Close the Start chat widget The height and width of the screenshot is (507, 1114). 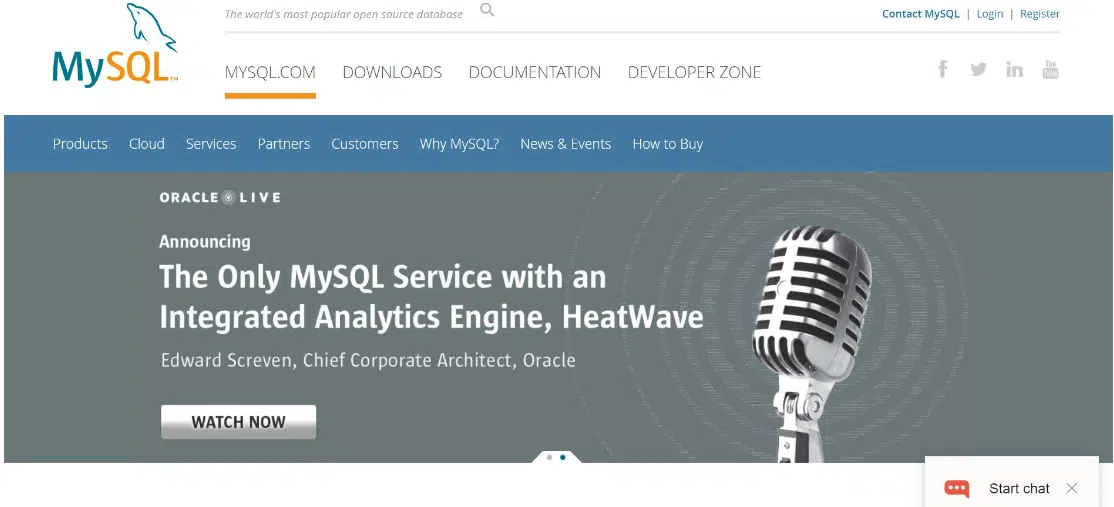(1072, 488)
